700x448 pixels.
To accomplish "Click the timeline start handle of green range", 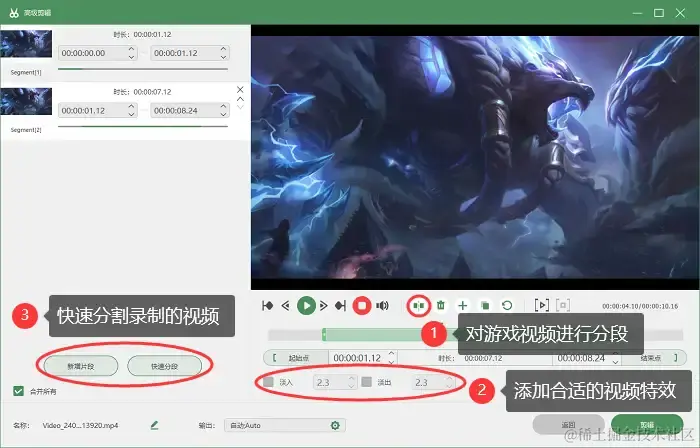I will point(324,334).
